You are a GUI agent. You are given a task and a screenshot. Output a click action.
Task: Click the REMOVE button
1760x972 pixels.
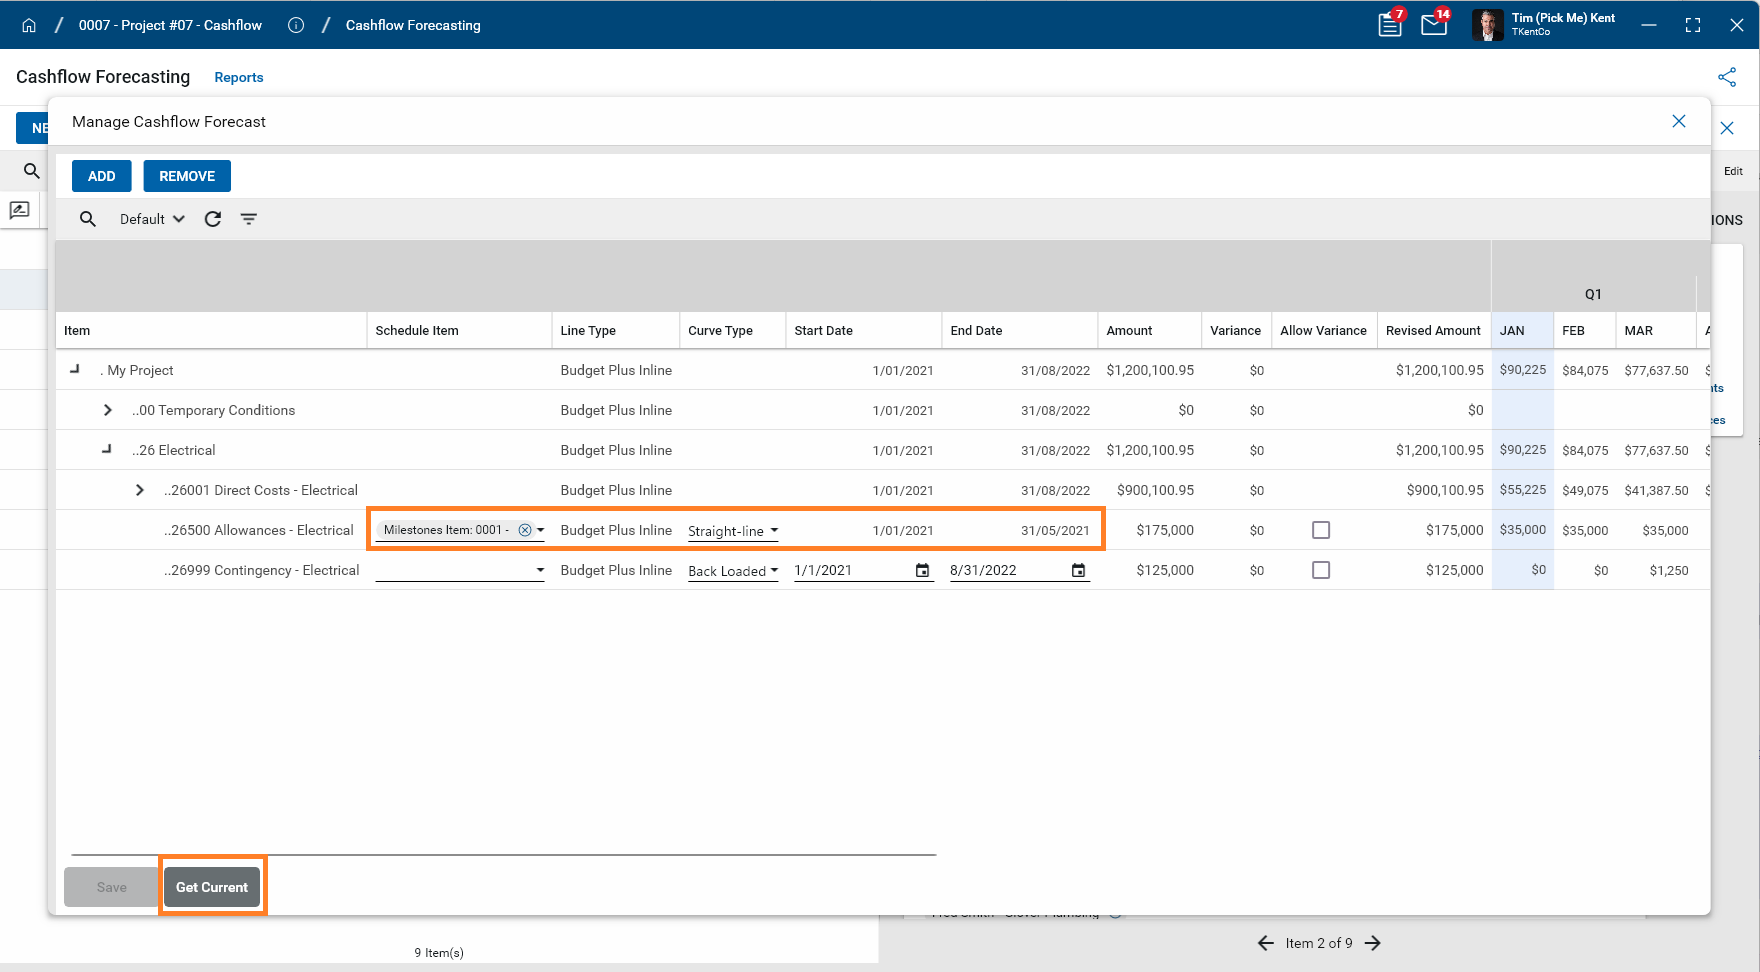187,176
